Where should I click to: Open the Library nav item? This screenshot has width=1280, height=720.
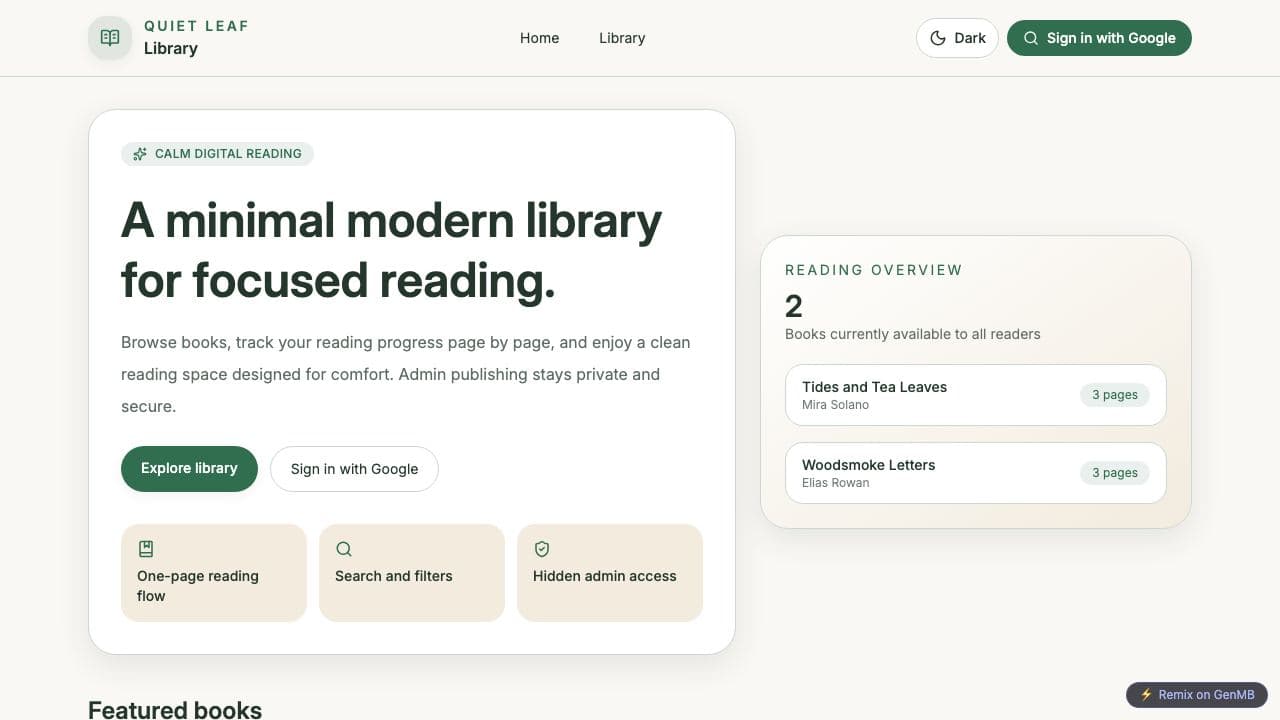[x=622, y=38]
